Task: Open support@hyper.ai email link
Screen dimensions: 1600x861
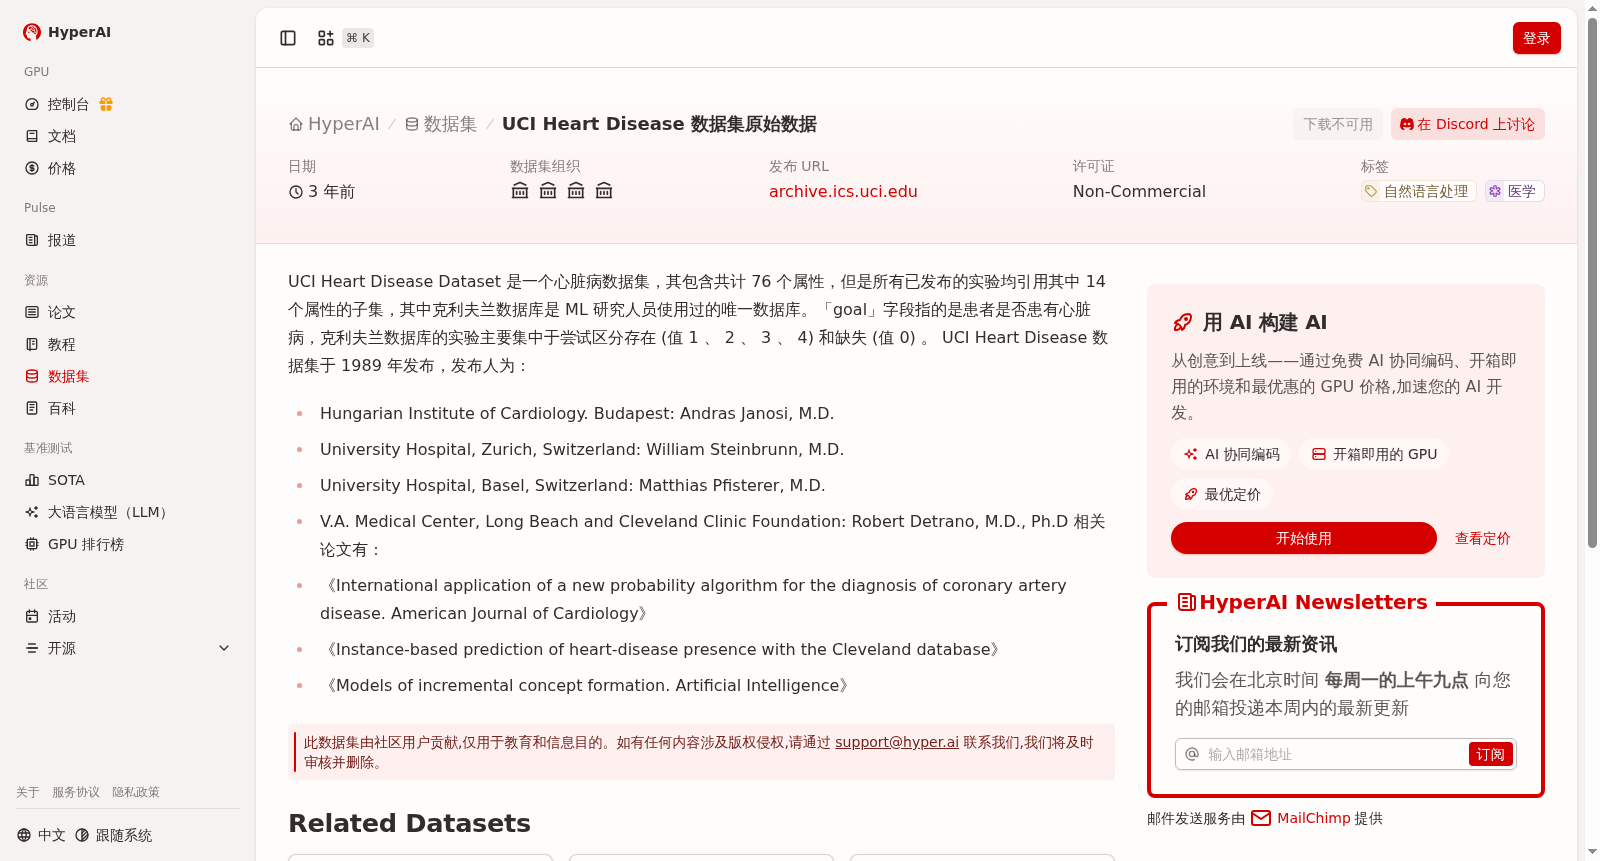Action: click(897, 742)
